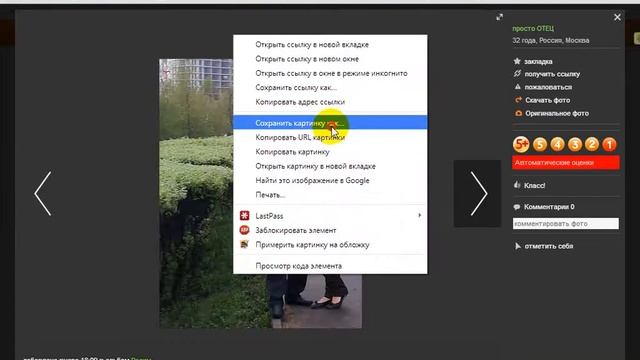Screen dimensions: 640x360
Task: Choose Просмотр кода элемента
Action: tap(330, 266)
